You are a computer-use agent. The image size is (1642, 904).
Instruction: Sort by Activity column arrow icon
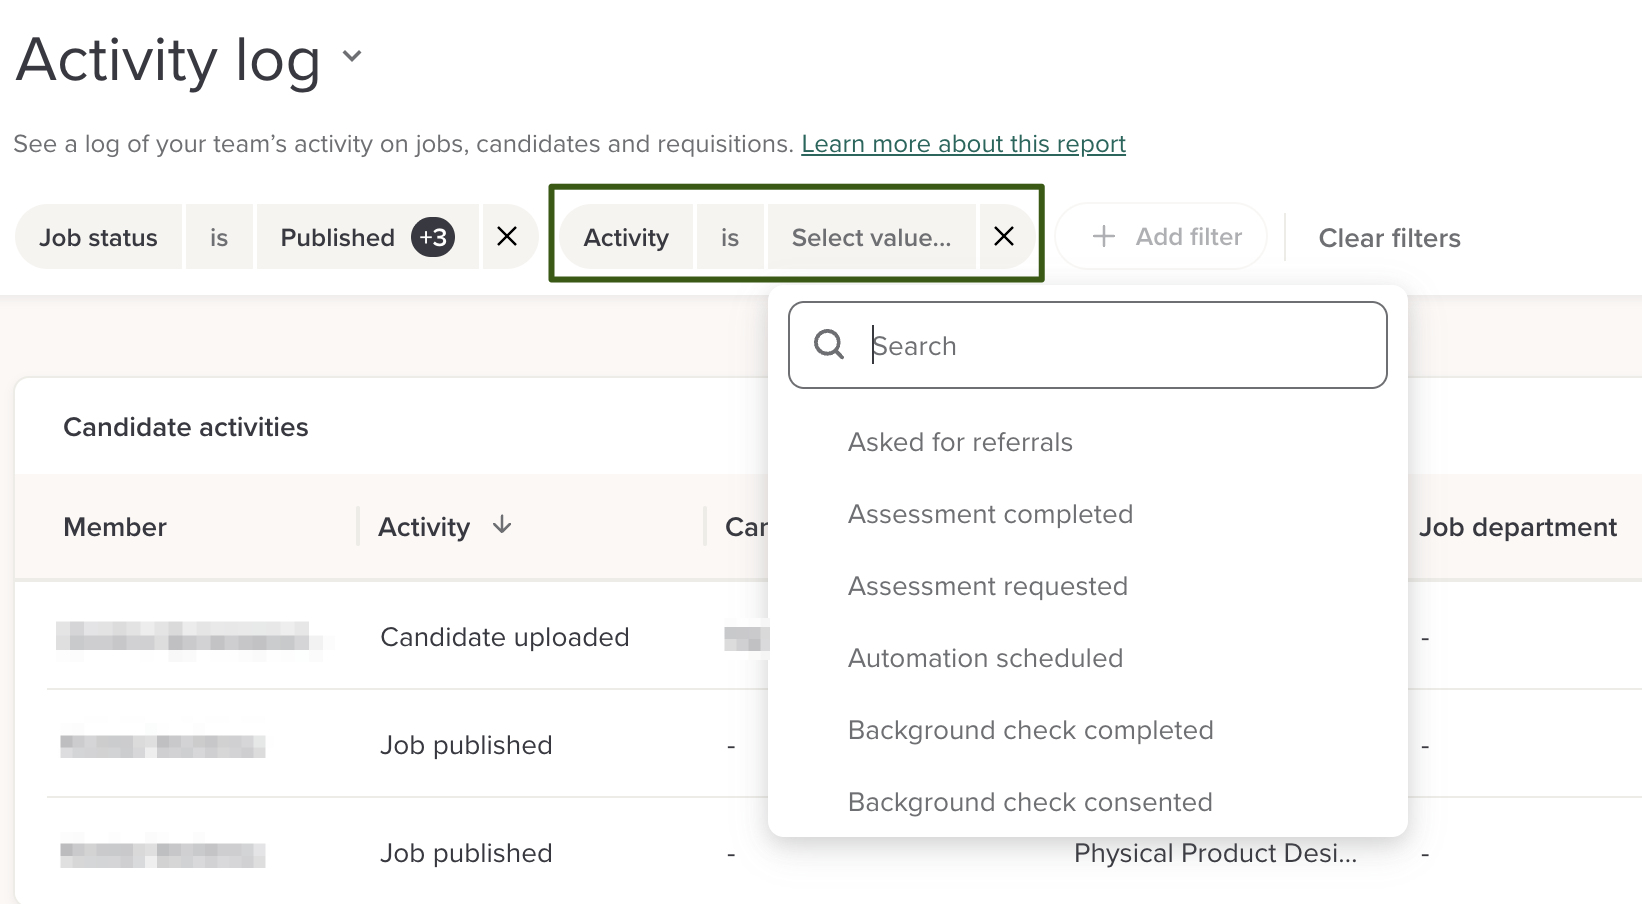[502, 526]
